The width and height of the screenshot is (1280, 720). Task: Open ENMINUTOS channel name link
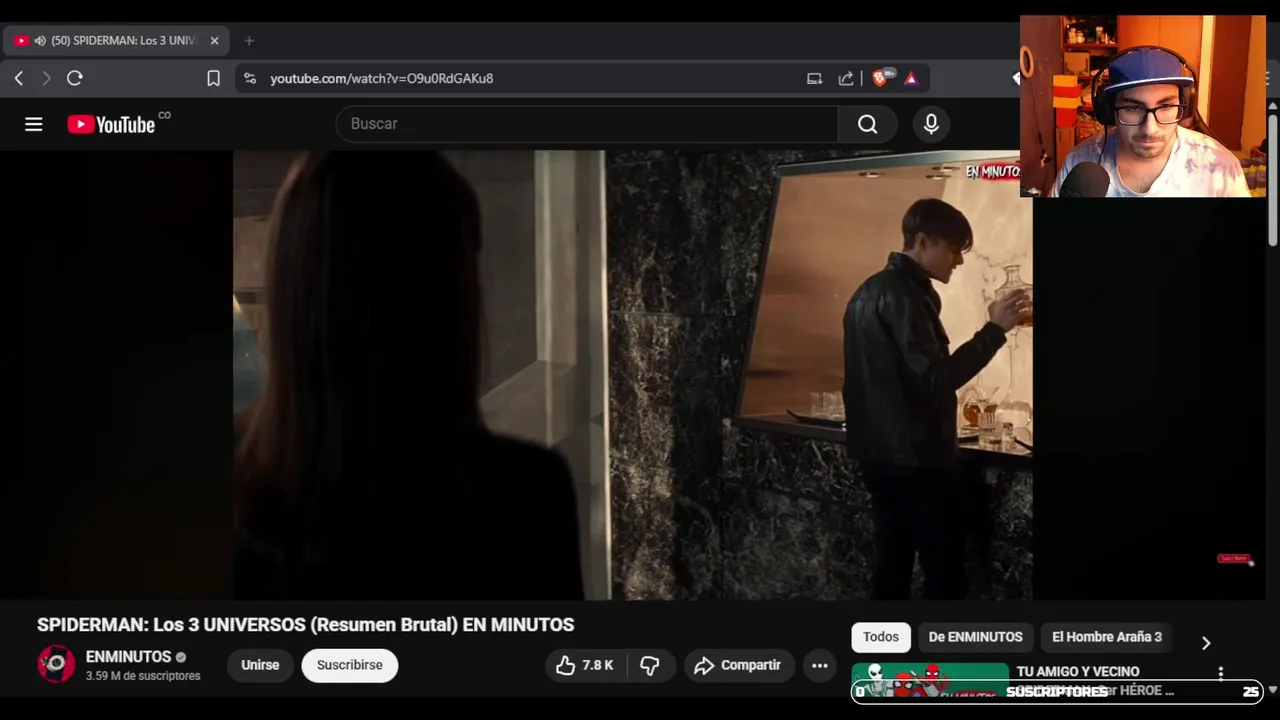click(128, 657)
